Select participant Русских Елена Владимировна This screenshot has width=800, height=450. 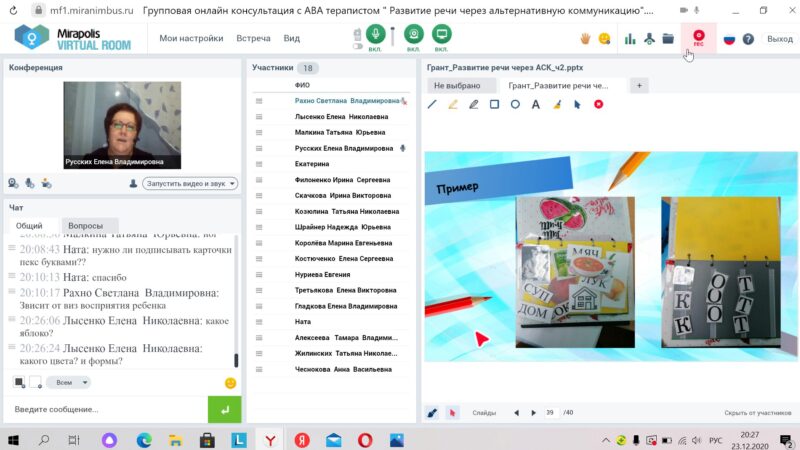[x=344, y=148]
